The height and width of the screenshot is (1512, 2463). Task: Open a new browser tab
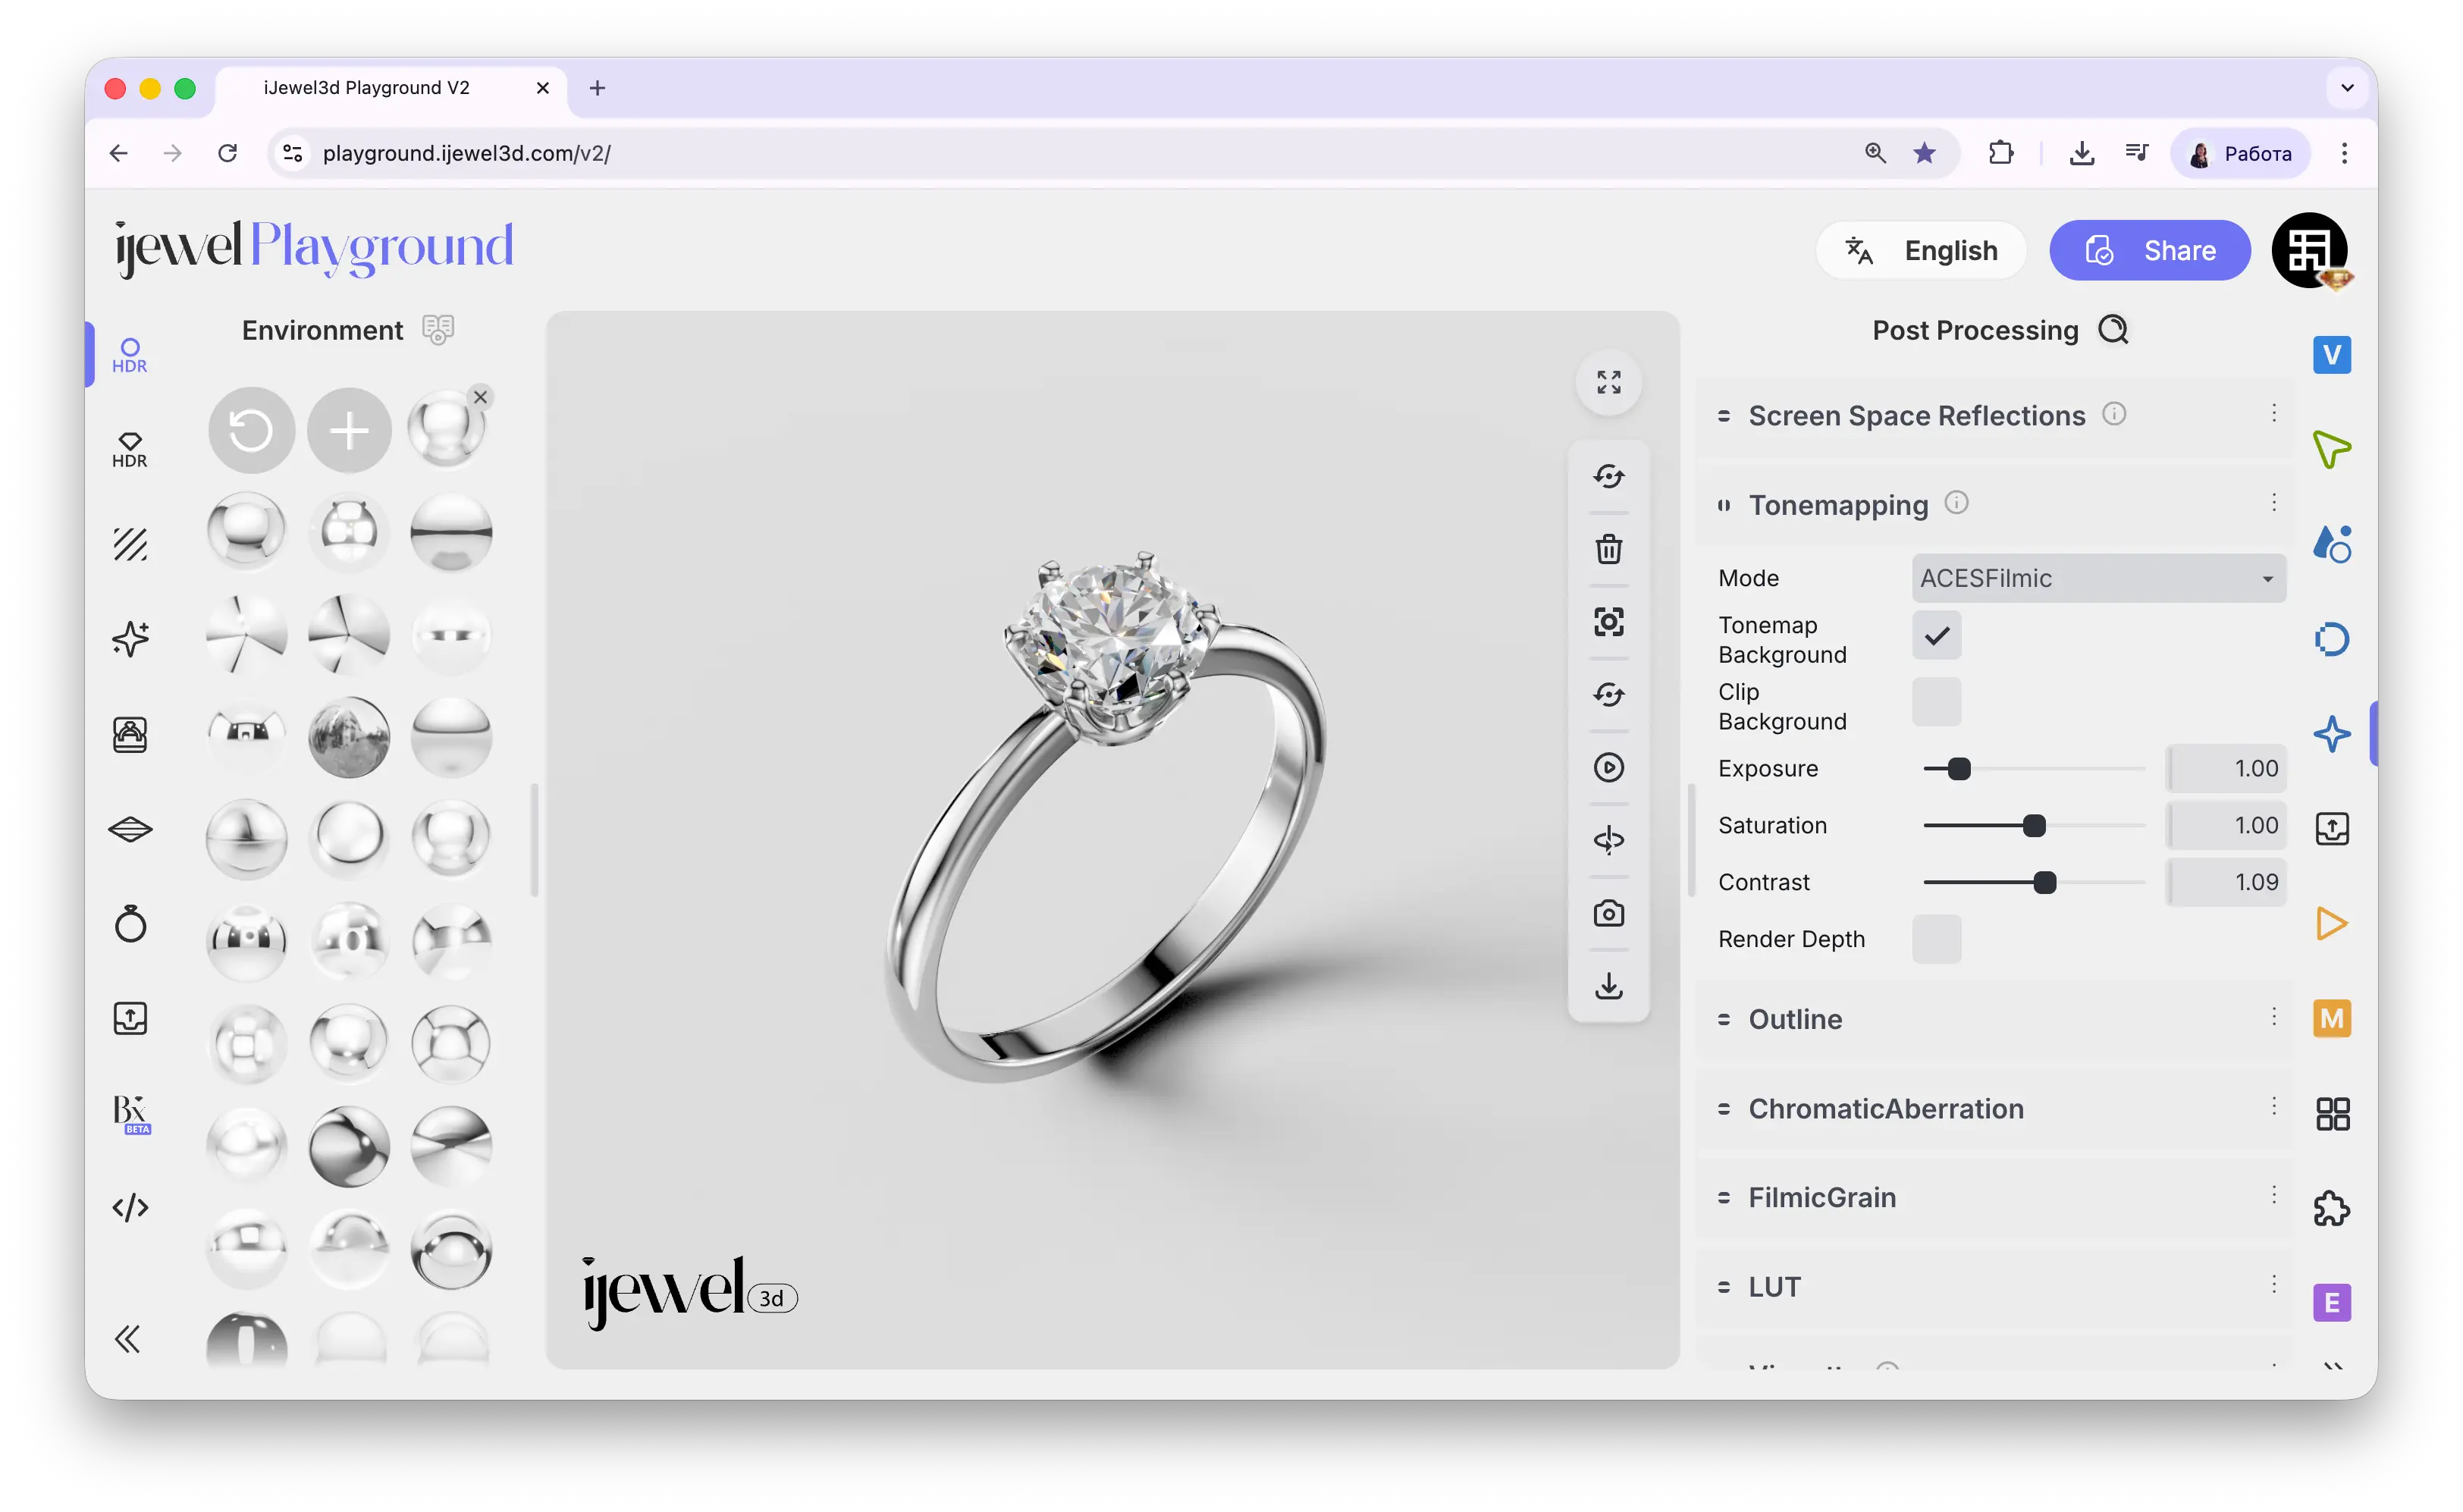(x=597, y=88)
